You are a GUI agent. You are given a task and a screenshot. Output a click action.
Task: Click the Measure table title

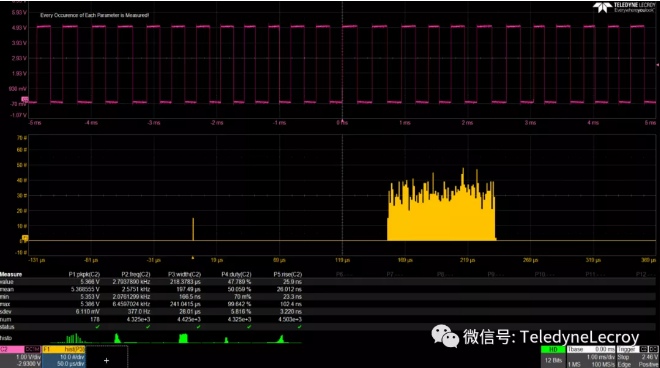point(11,275)
